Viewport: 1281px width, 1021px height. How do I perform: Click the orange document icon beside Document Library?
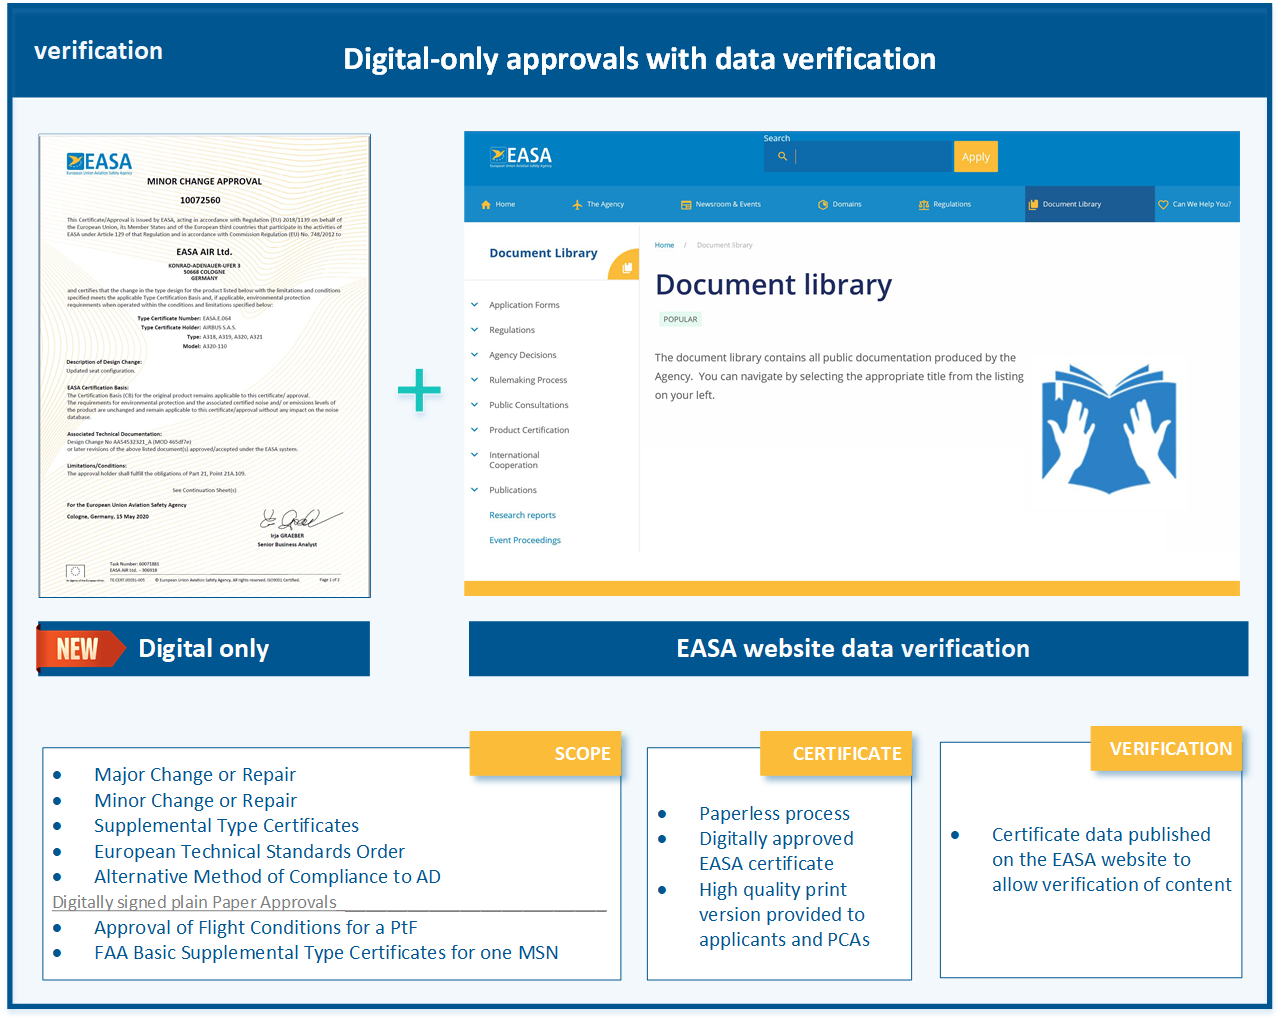tap(627, 267)
